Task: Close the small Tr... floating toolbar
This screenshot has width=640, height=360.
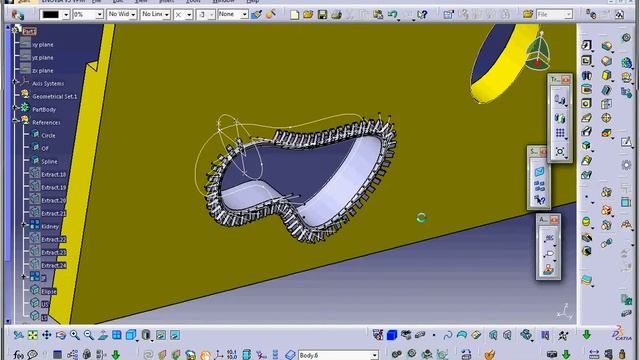Action: click(565, 80)
